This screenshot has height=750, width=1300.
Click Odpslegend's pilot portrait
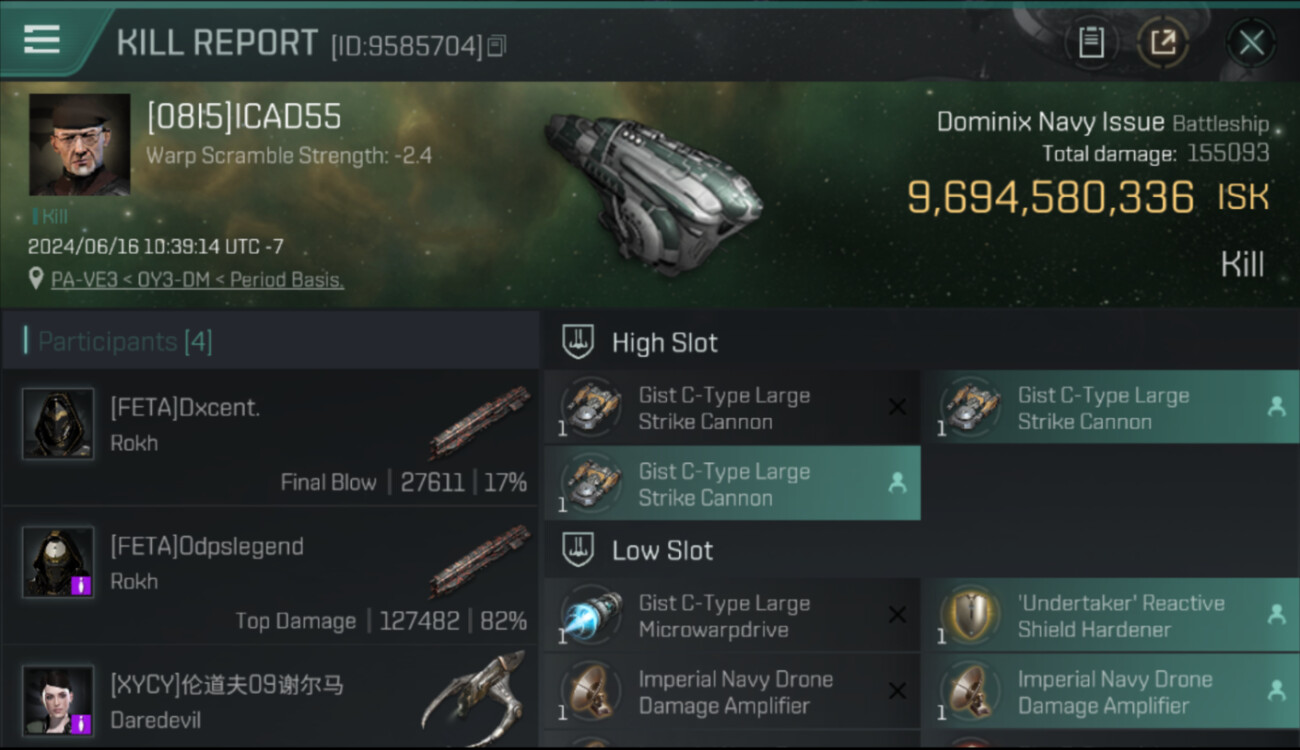point(58,562)
